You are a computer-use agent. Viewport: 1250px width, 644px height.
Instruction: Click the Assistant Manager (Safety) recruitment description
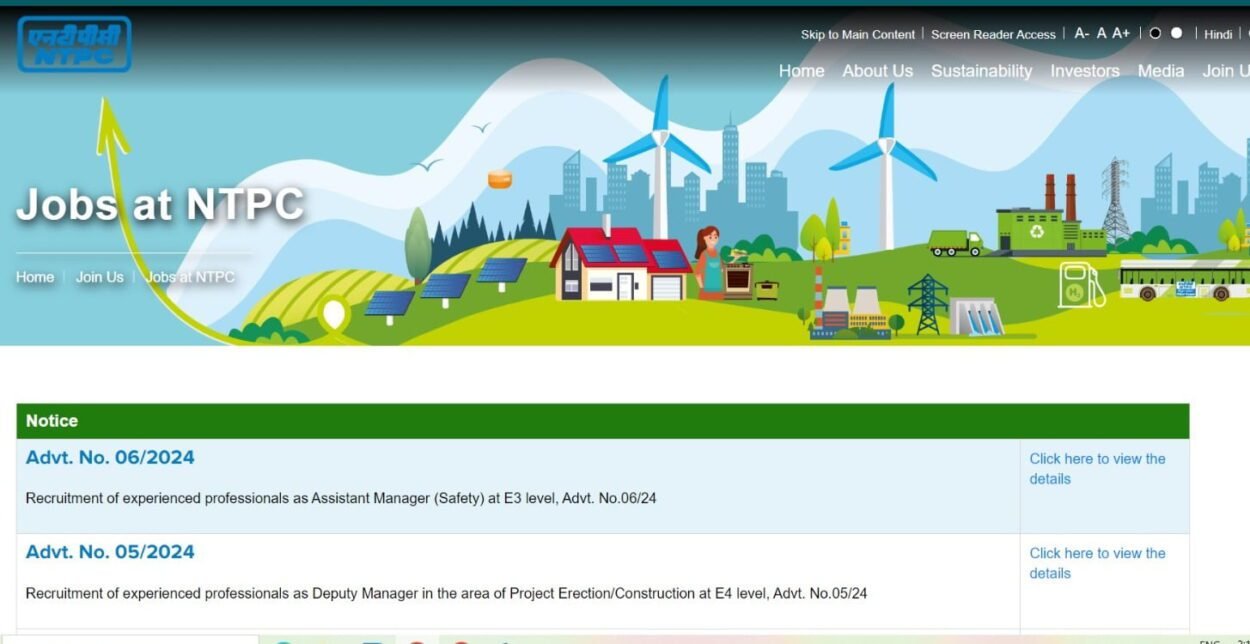[x=341, y=498]
